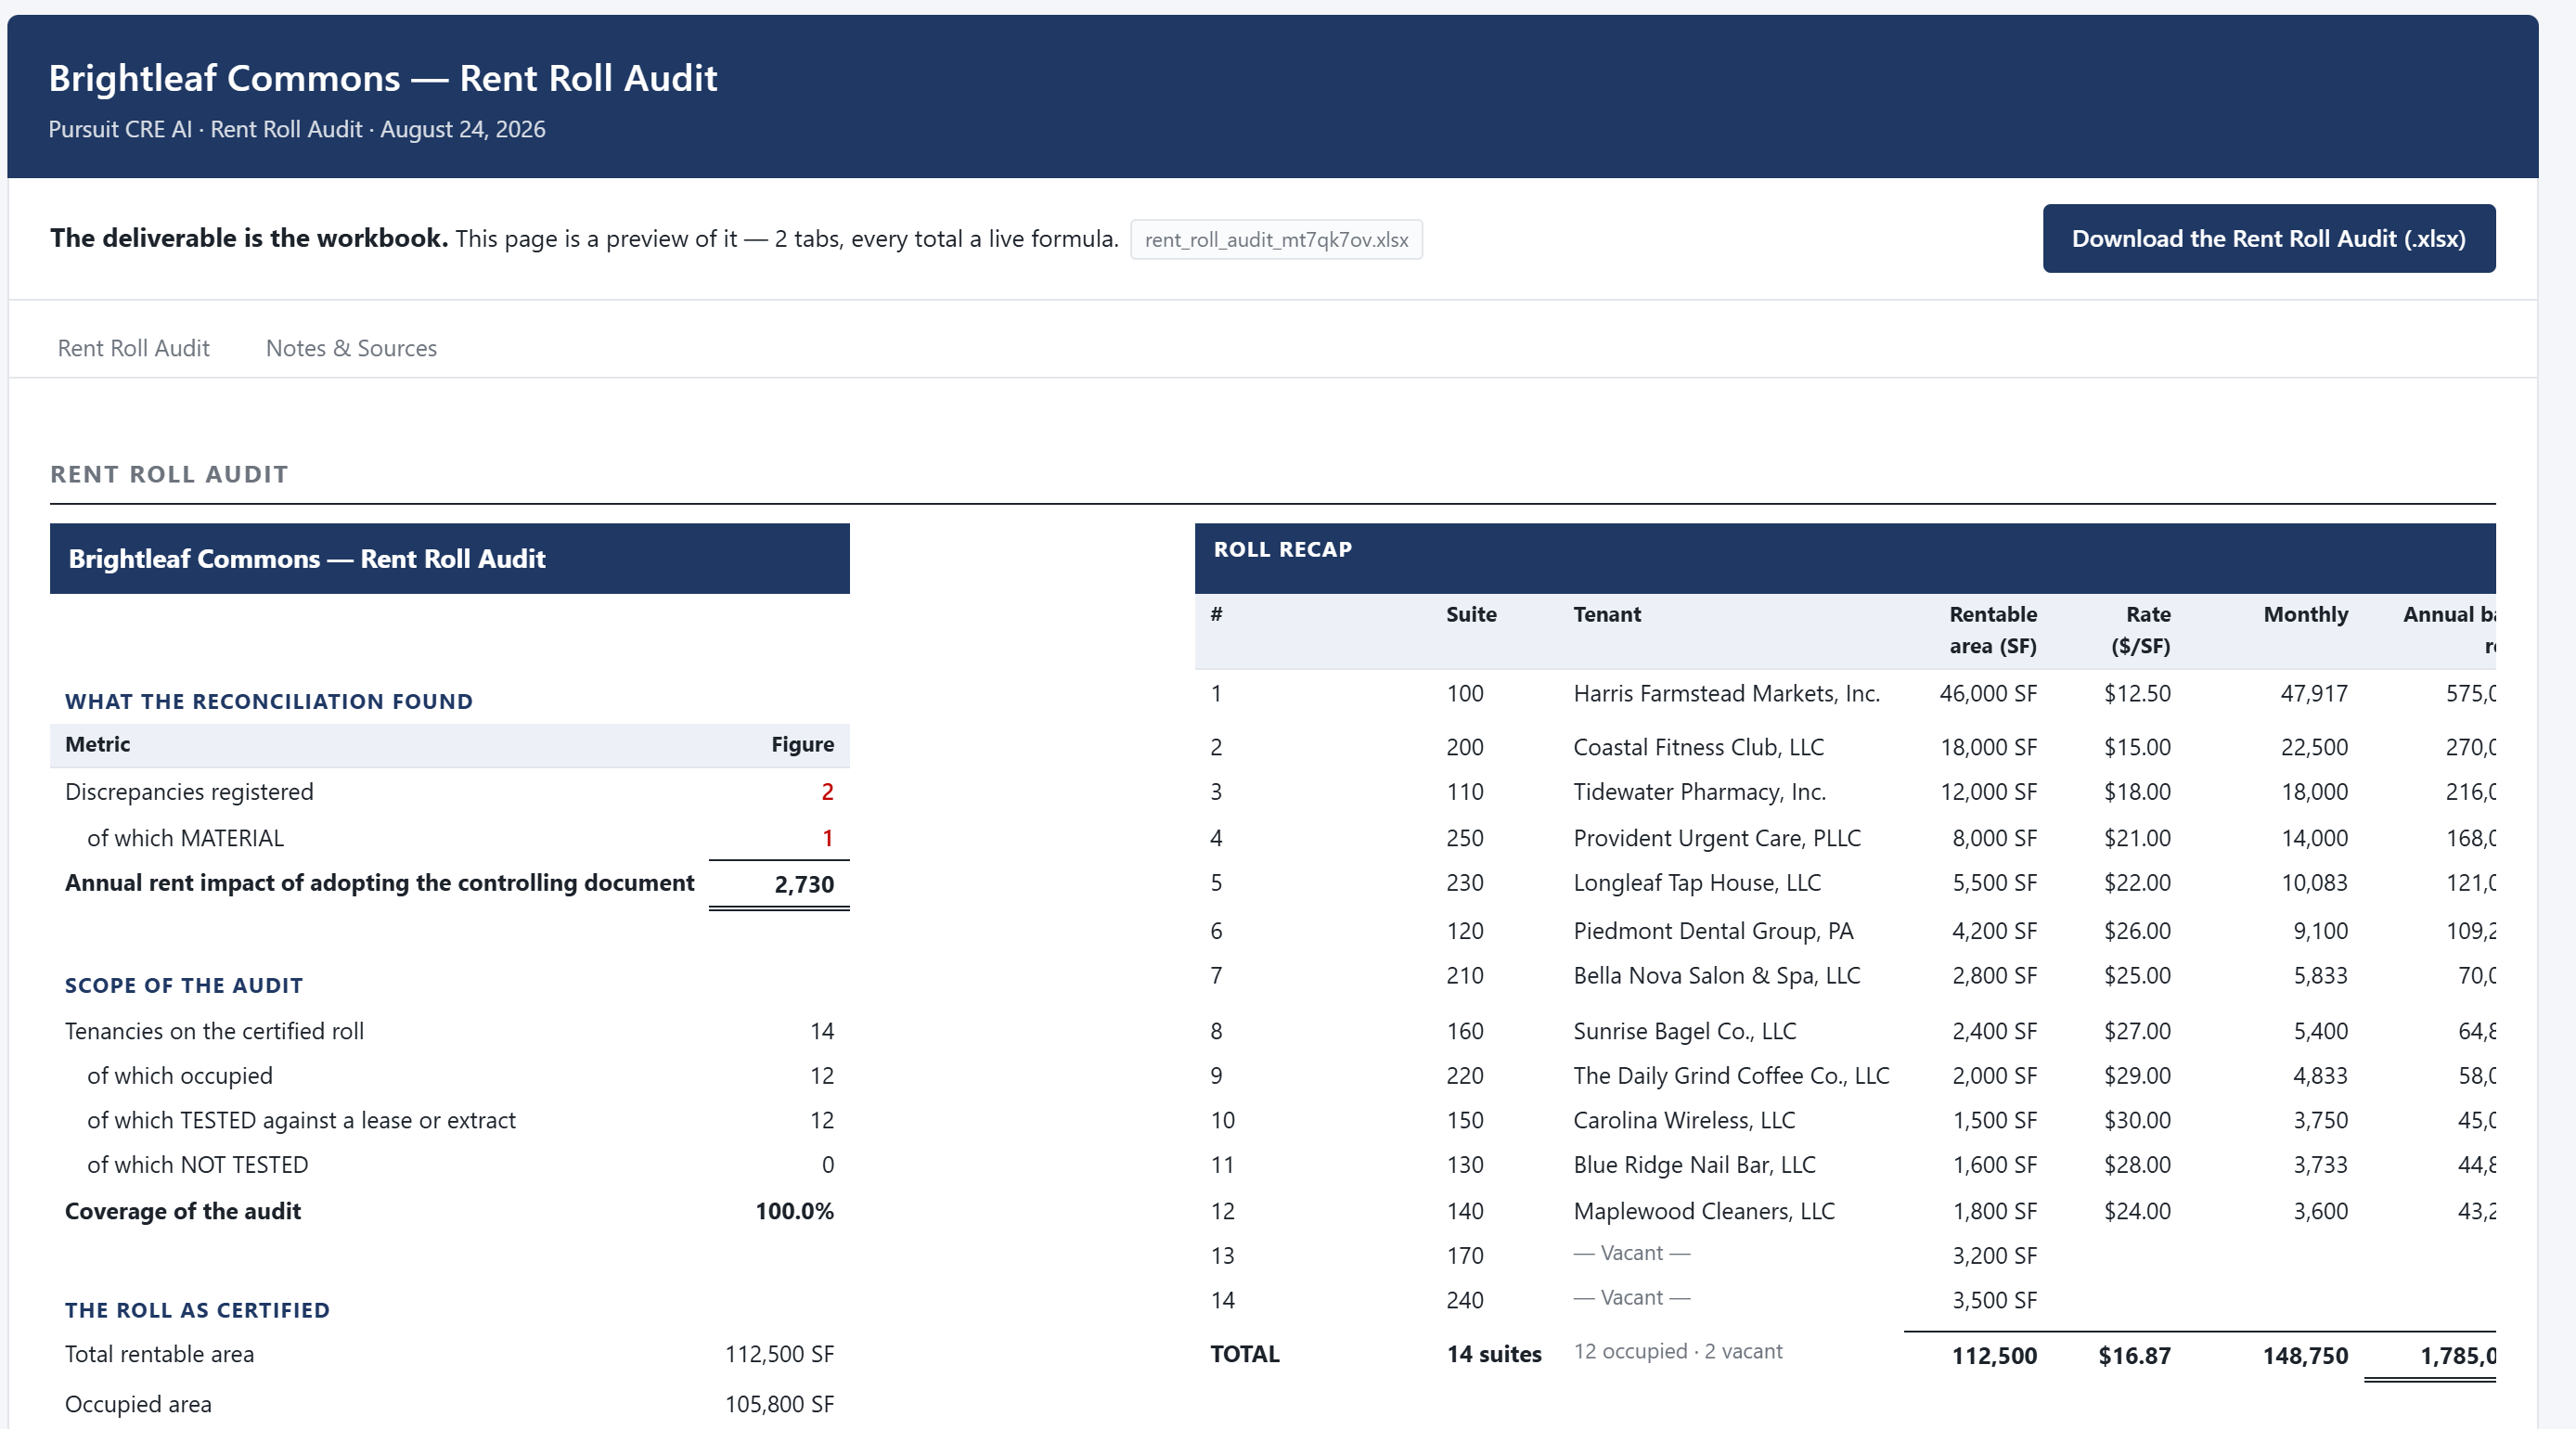
Task: Select the Figure column header
Action: 802,744
